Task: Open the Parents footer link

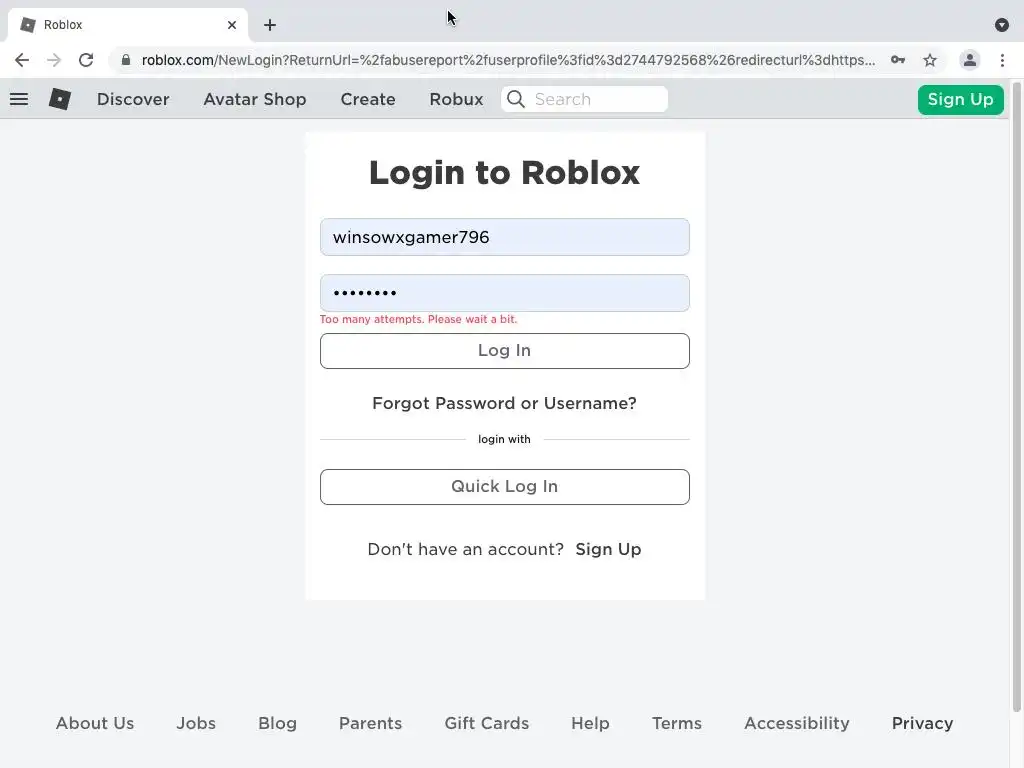Action: [370, 723]
